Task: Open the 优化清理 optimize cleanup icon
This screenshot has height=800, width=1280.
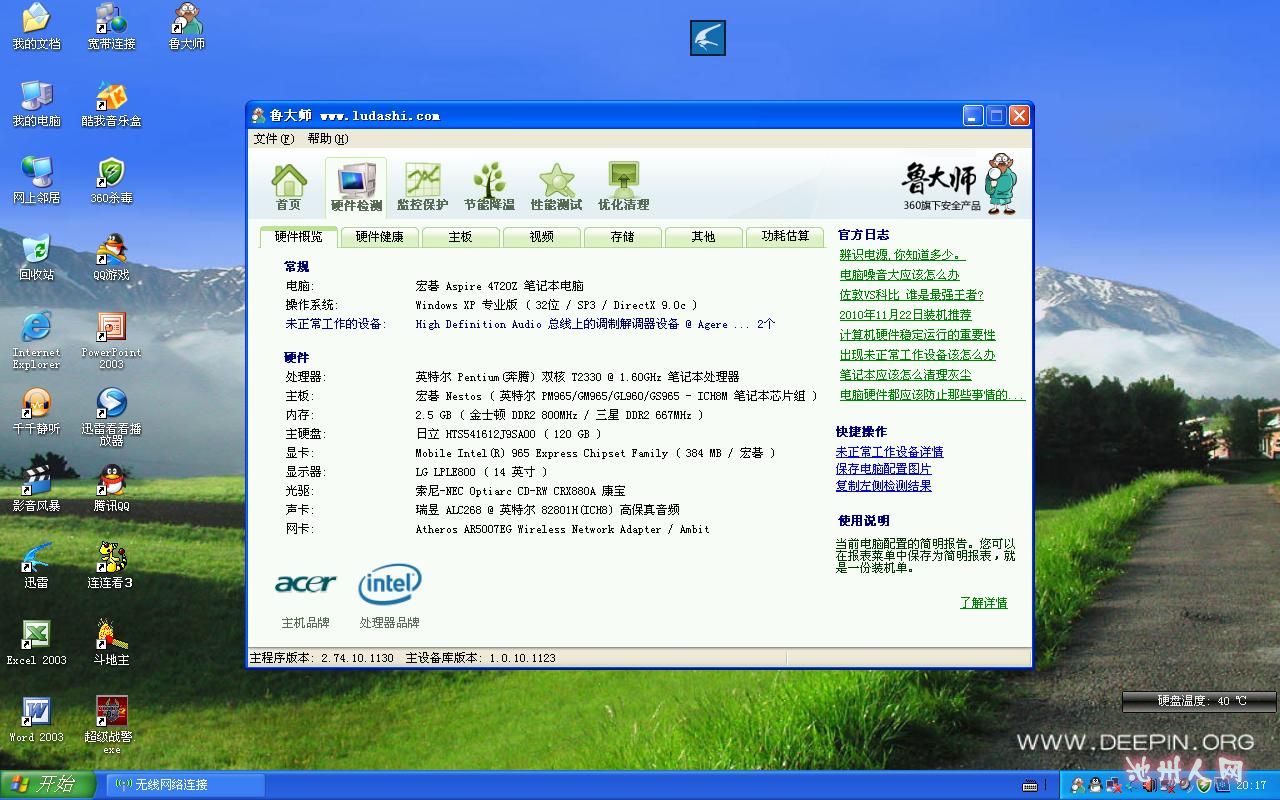Action: point(624,187)
